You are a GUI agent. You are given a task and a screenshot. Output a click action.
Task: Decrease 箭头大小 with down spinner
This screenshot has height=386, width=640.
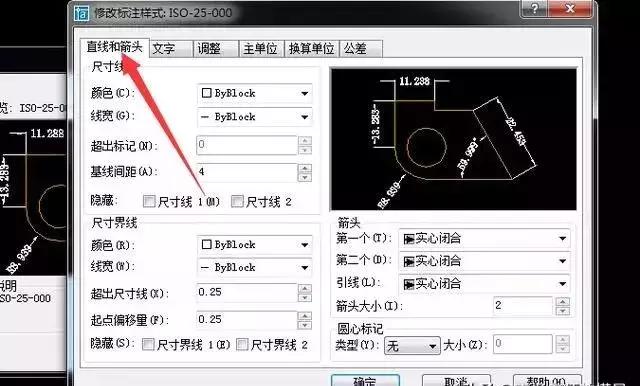(x=563, y=311)
